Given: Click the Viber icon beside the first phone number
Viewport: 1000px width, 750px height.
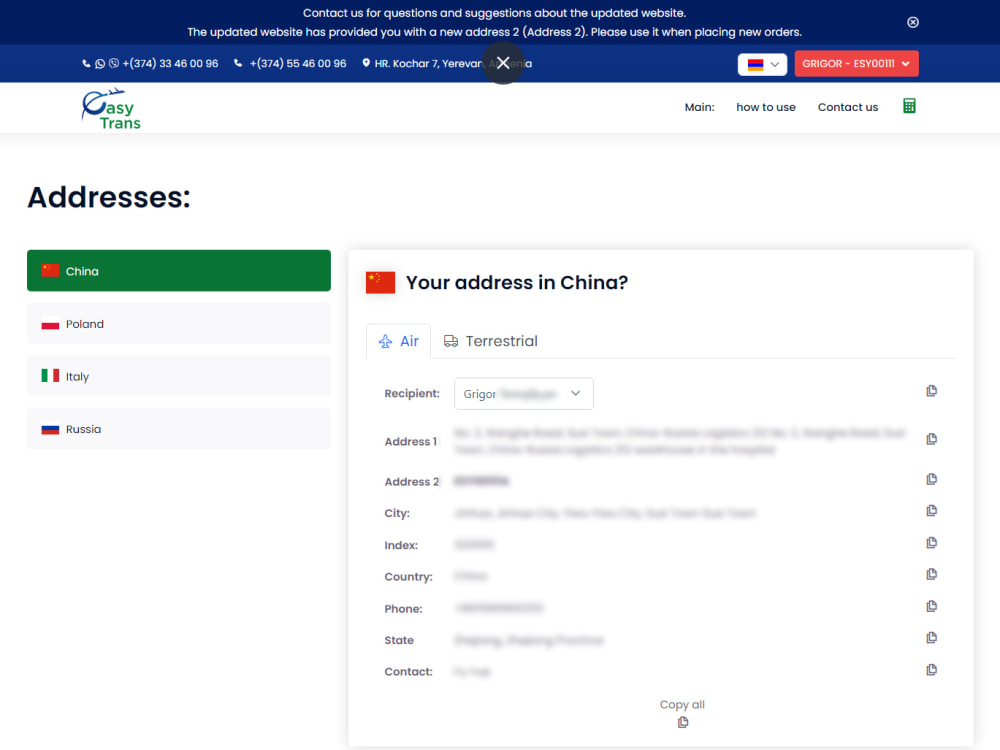Looking at the screenshot, I should tap(114, 64).
